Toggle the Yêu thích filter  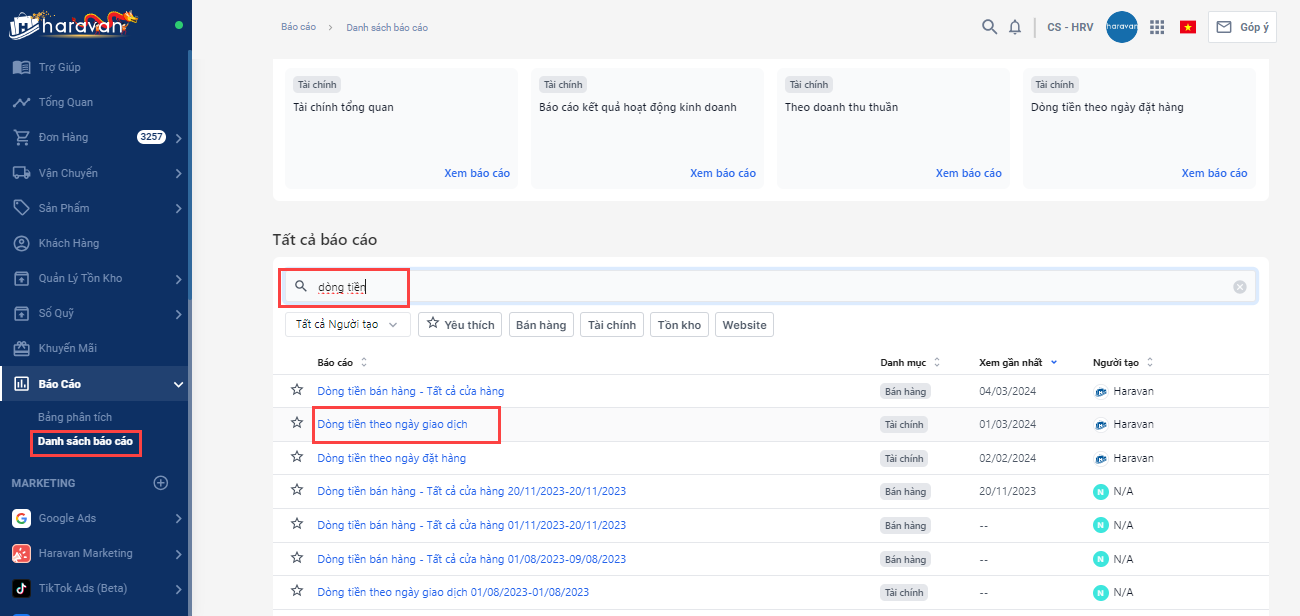460,325
